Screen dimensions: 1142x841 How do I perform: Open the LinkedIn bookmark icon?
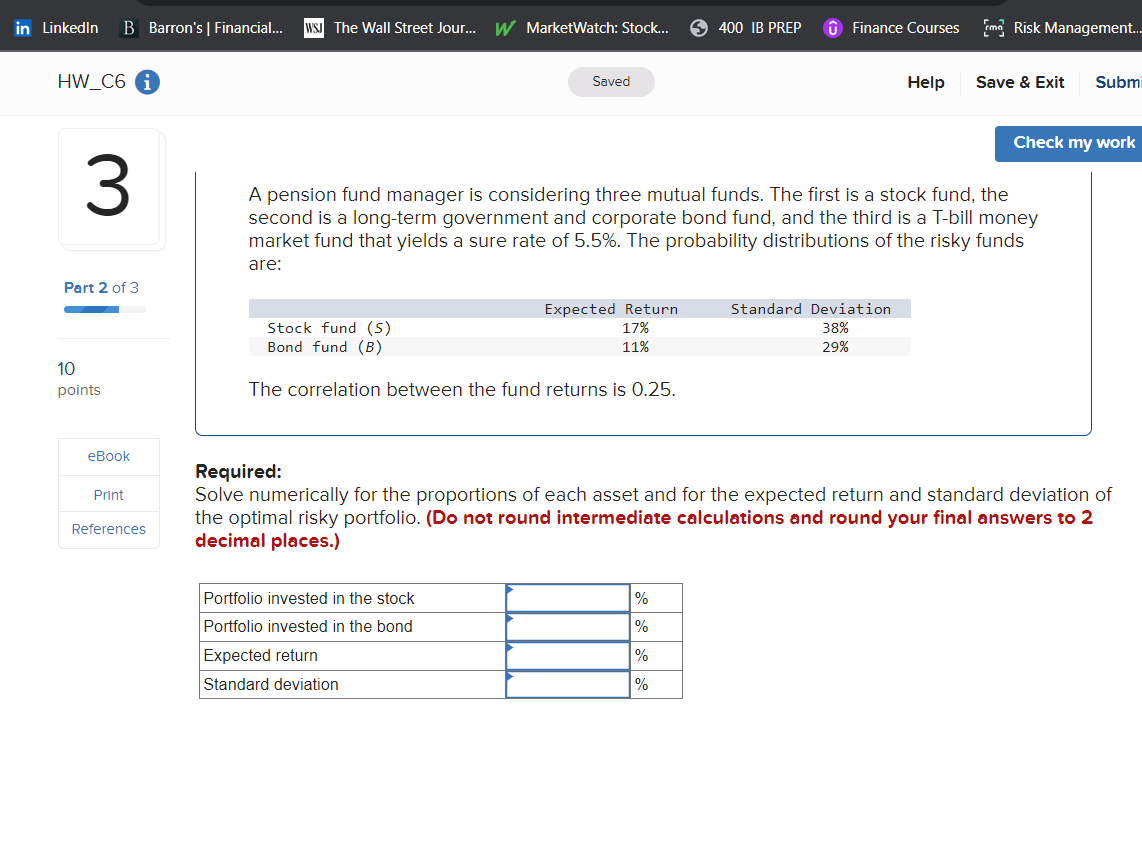click(22, 27)
